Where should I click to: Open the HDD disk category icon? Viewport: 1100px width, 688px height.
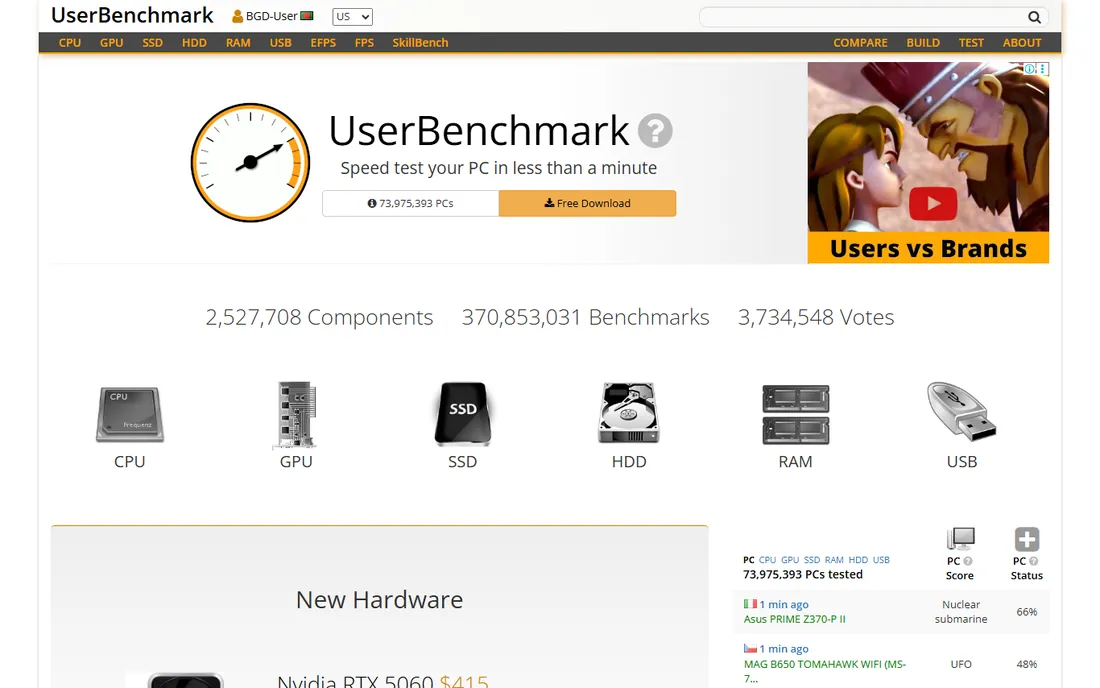tap(629, 413)
